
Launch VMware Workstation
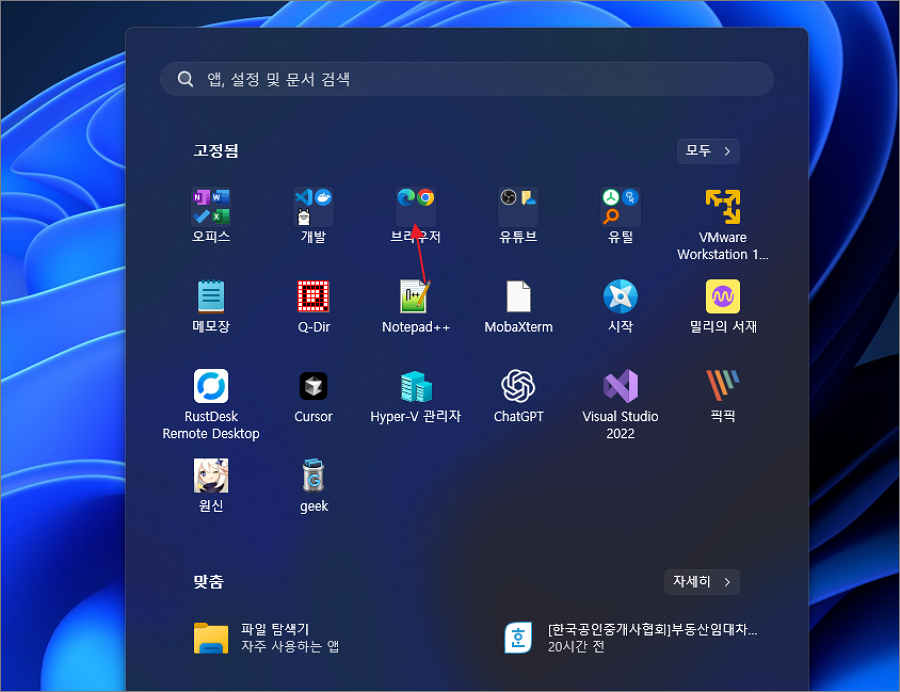click(723, 224)
